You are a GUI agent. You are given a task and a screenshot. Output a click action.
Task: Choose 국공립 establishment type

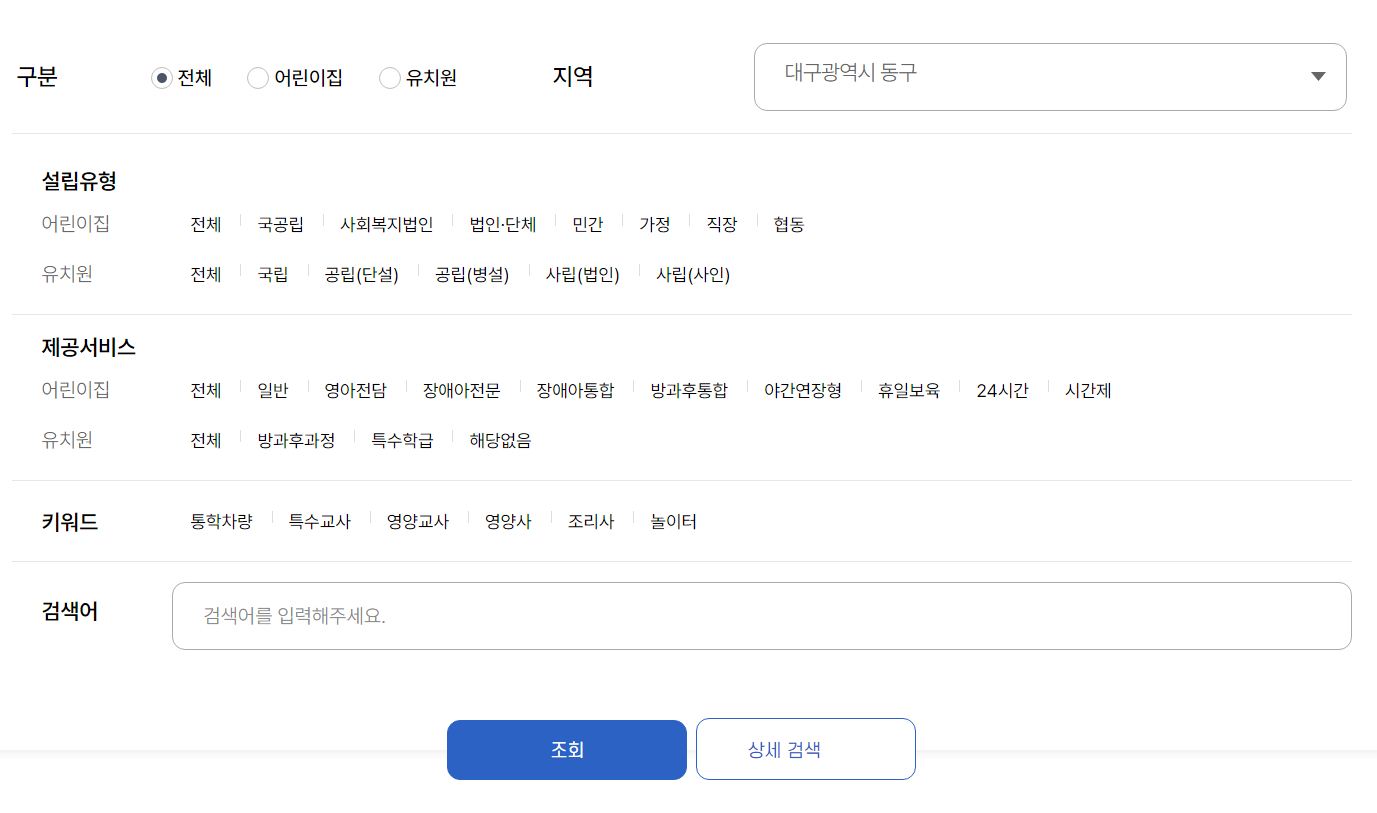coord(281,224)
